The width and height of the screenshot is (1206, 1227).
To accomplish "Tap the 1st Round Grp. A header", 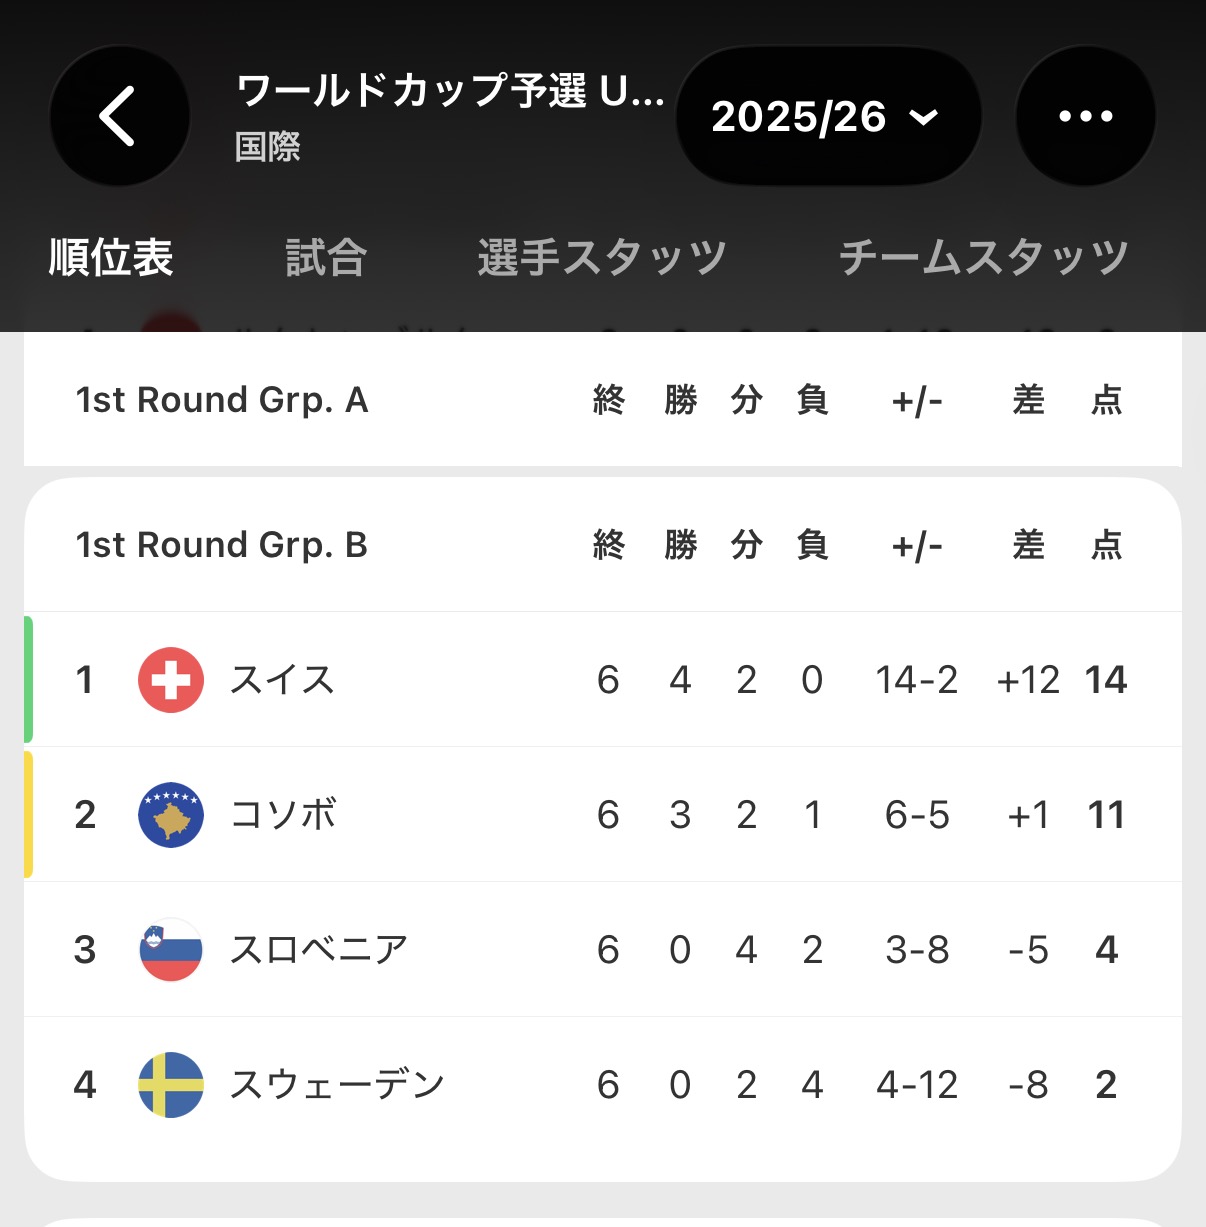I will point(222,400).
